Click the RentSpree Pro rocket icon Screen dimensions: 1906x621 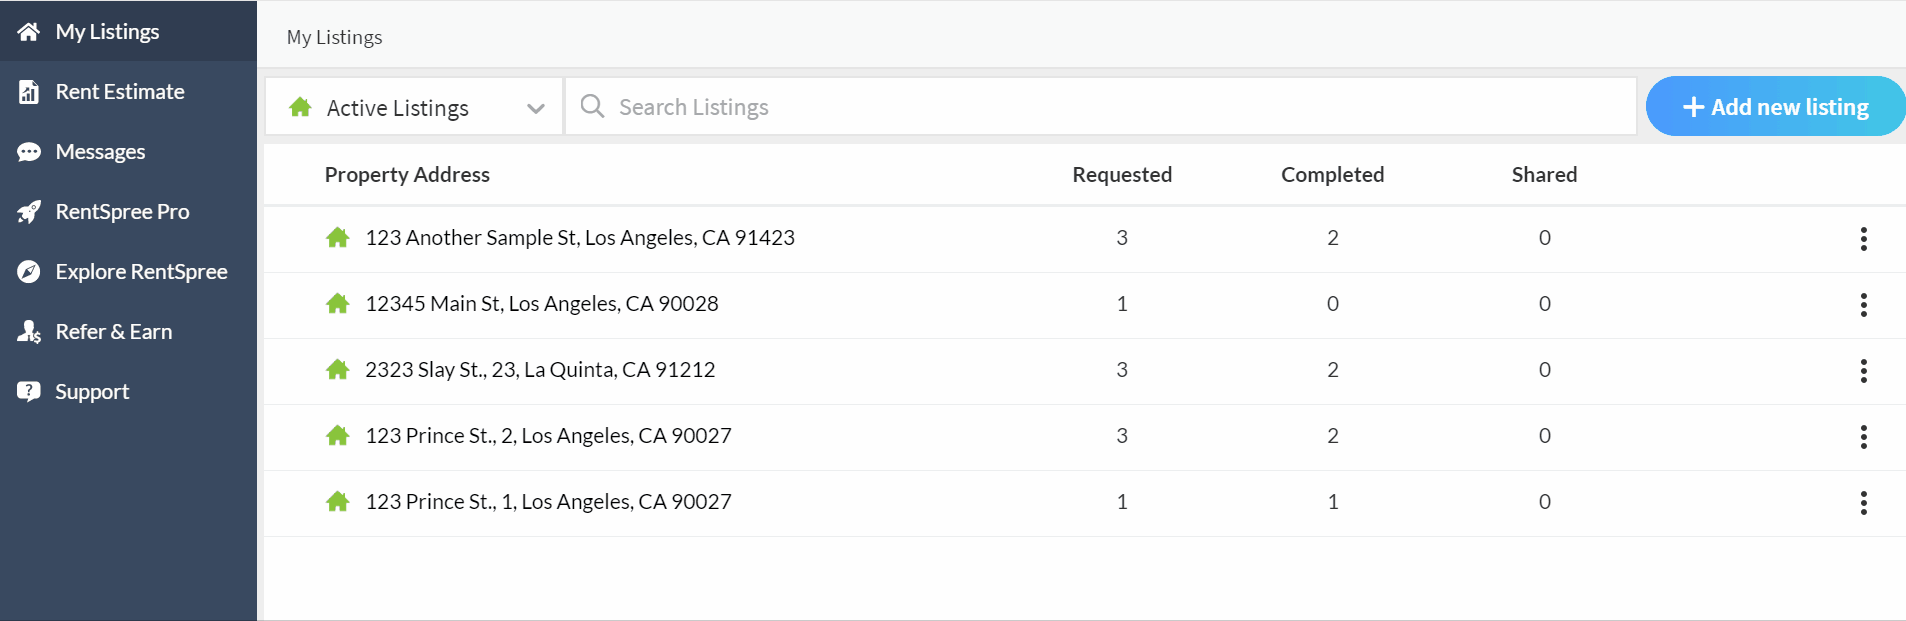[x=29, y=211]
